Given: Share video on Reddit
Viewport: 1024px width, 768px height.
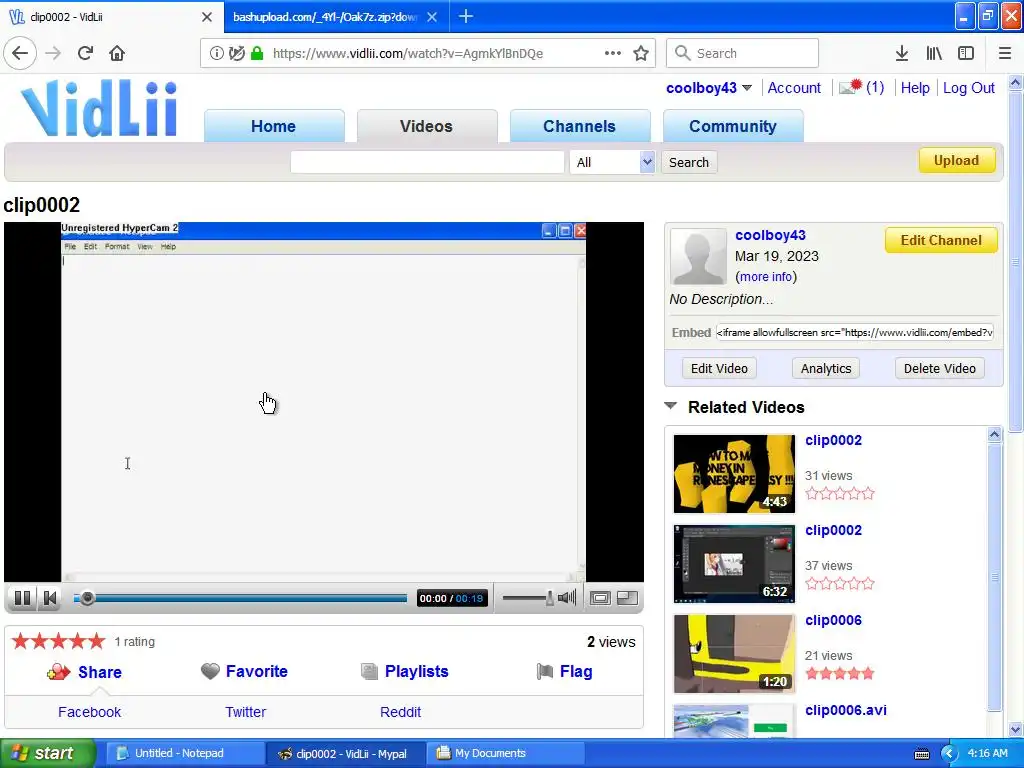Looking at the screenshot, I should pos(400,712).
